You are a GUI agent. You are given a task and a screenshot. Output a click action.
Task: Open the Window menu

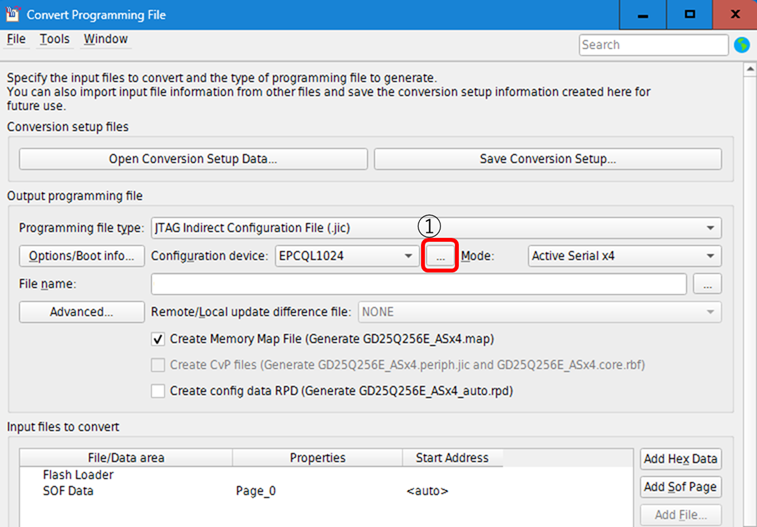click(106, 39)
